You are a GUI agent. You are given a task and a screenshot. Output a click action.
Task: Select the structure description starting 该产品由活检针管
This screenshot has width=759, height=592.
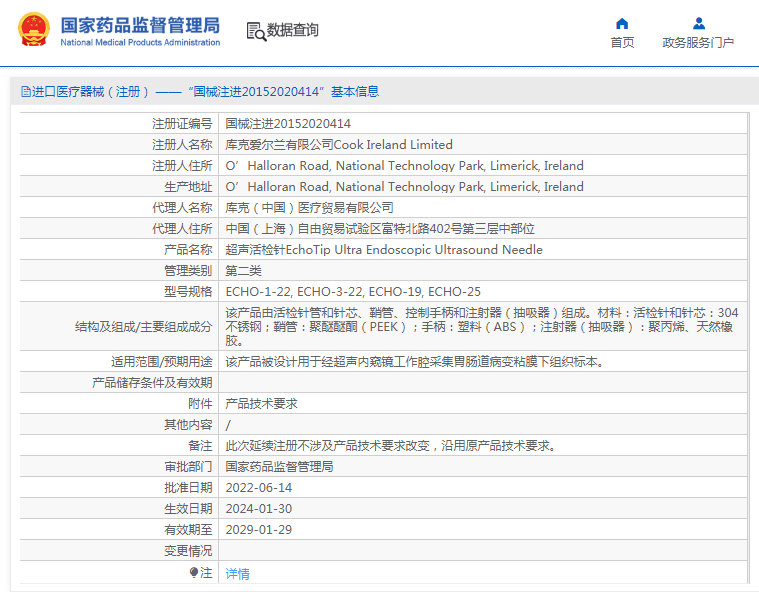pyautogui.click(x=482, y=327)
